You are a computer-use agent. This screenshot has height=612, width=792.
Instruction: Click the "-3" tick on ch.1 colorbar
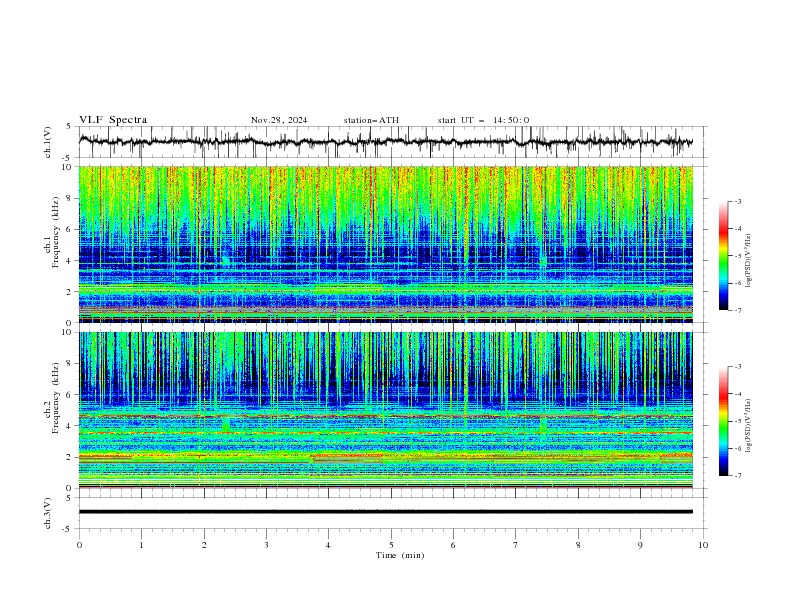pyautogui.click(x=737, y=201)
